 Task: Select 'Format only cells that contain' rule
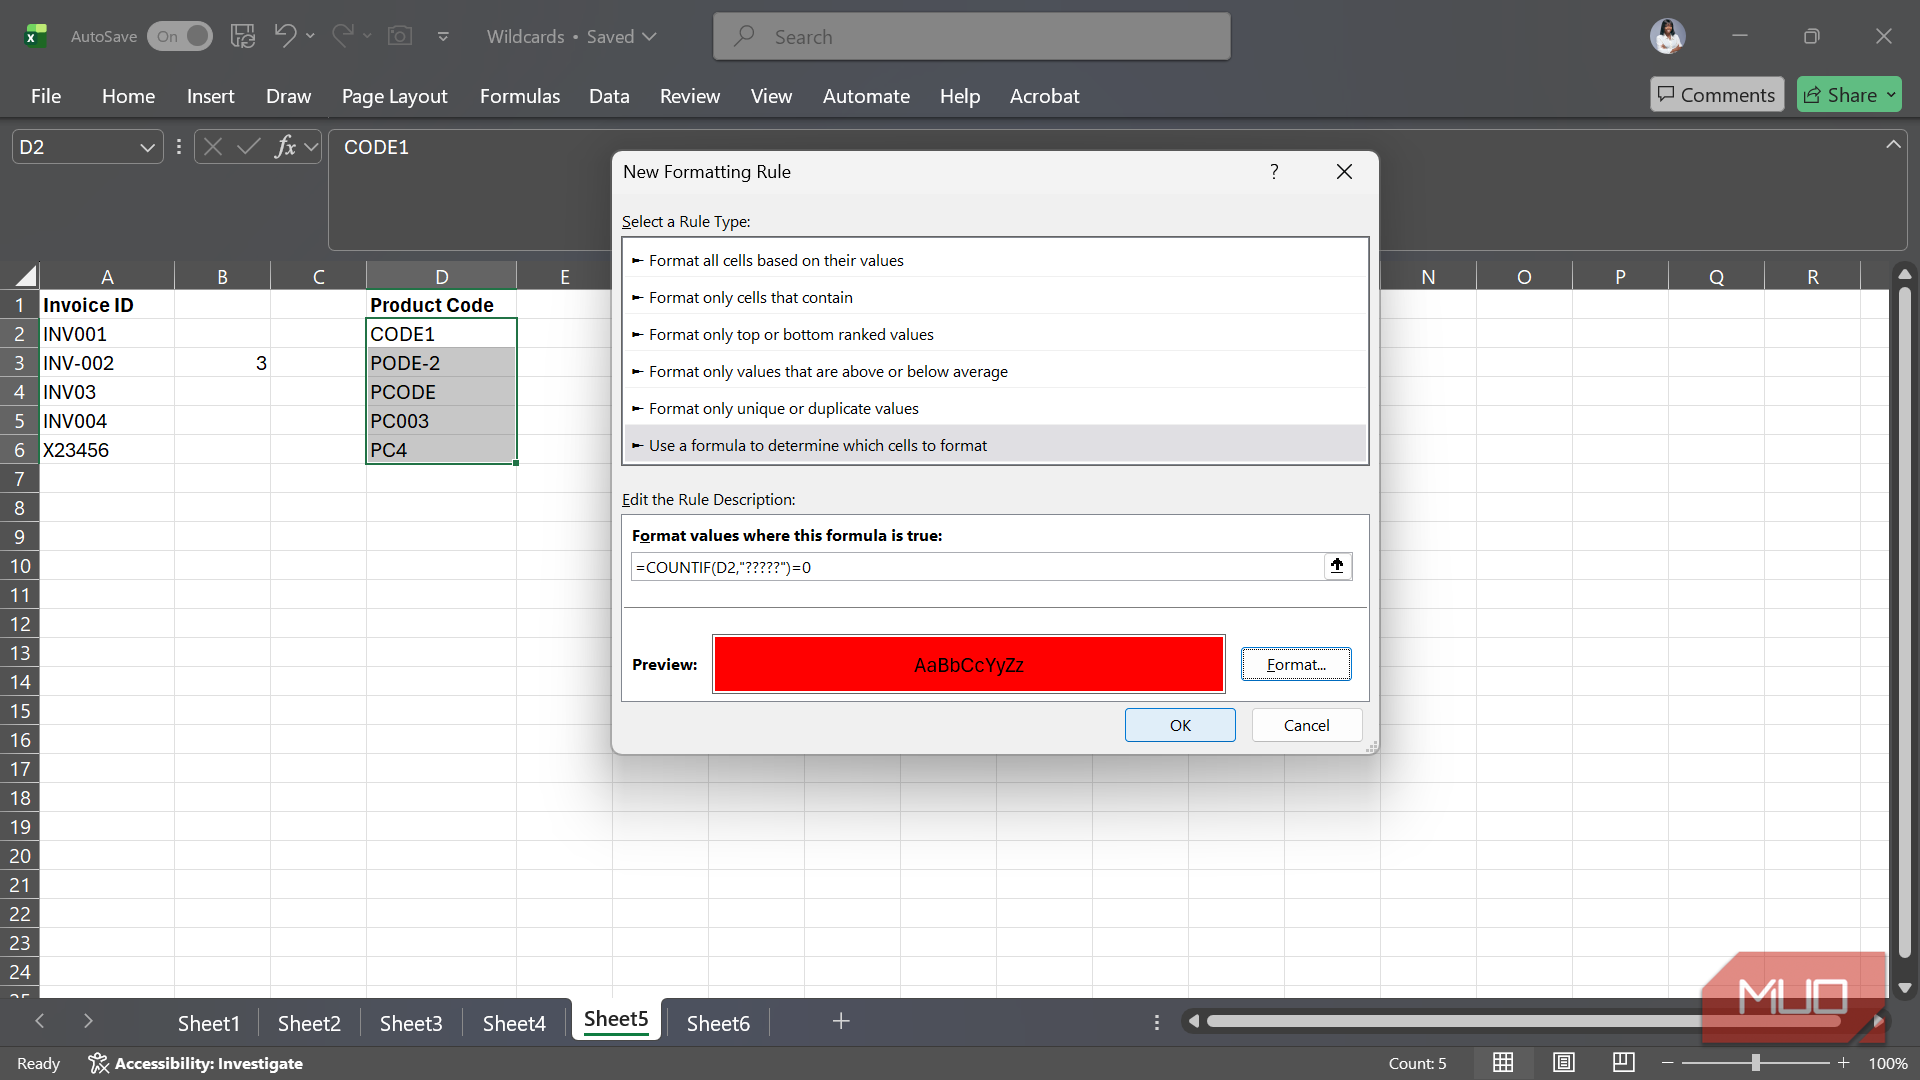[x=995, y=297]
